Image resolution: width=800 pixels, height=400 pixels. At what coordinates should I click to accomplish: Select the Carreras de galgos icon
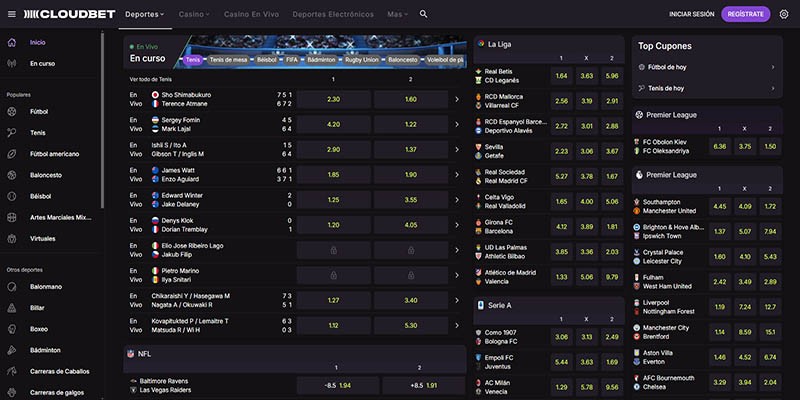[12, 393]
